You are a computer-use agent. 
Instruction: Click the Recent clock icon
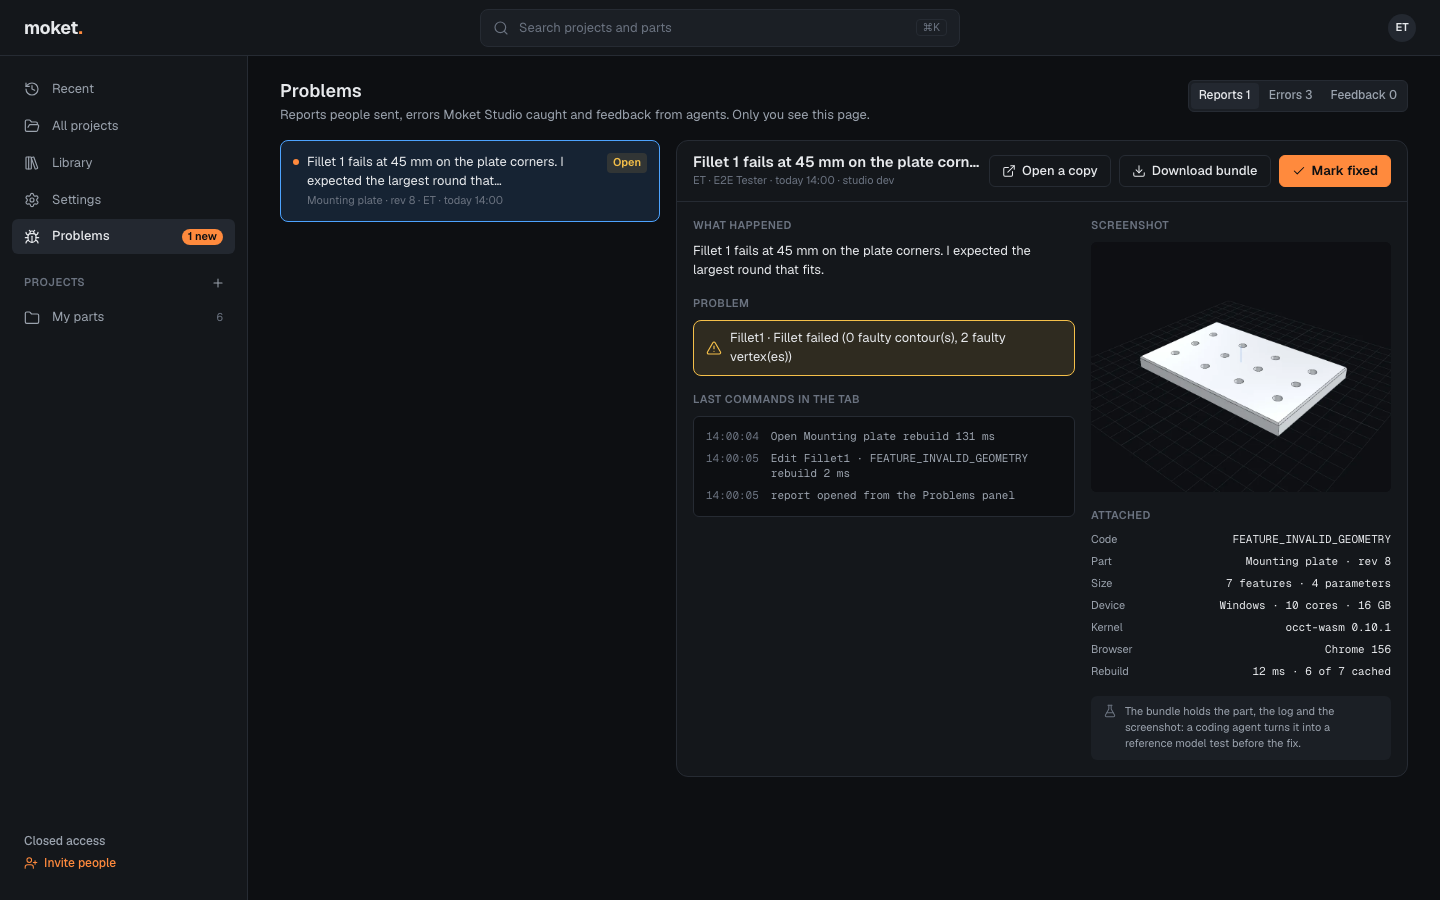pyautogui.click(x=32, y=89)
